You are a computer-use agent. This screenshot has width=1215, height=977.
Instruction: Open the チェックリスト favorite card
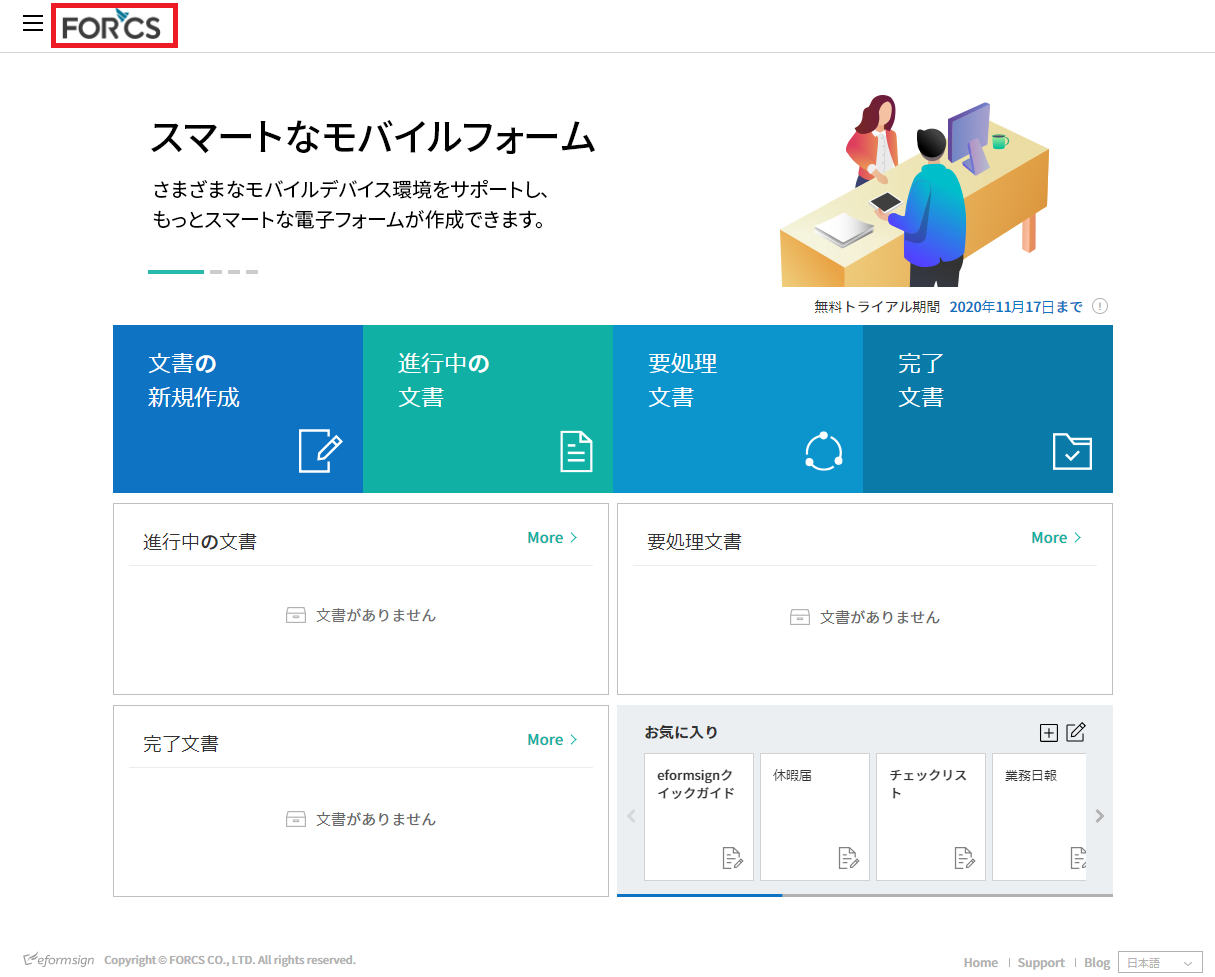point(931,817)
